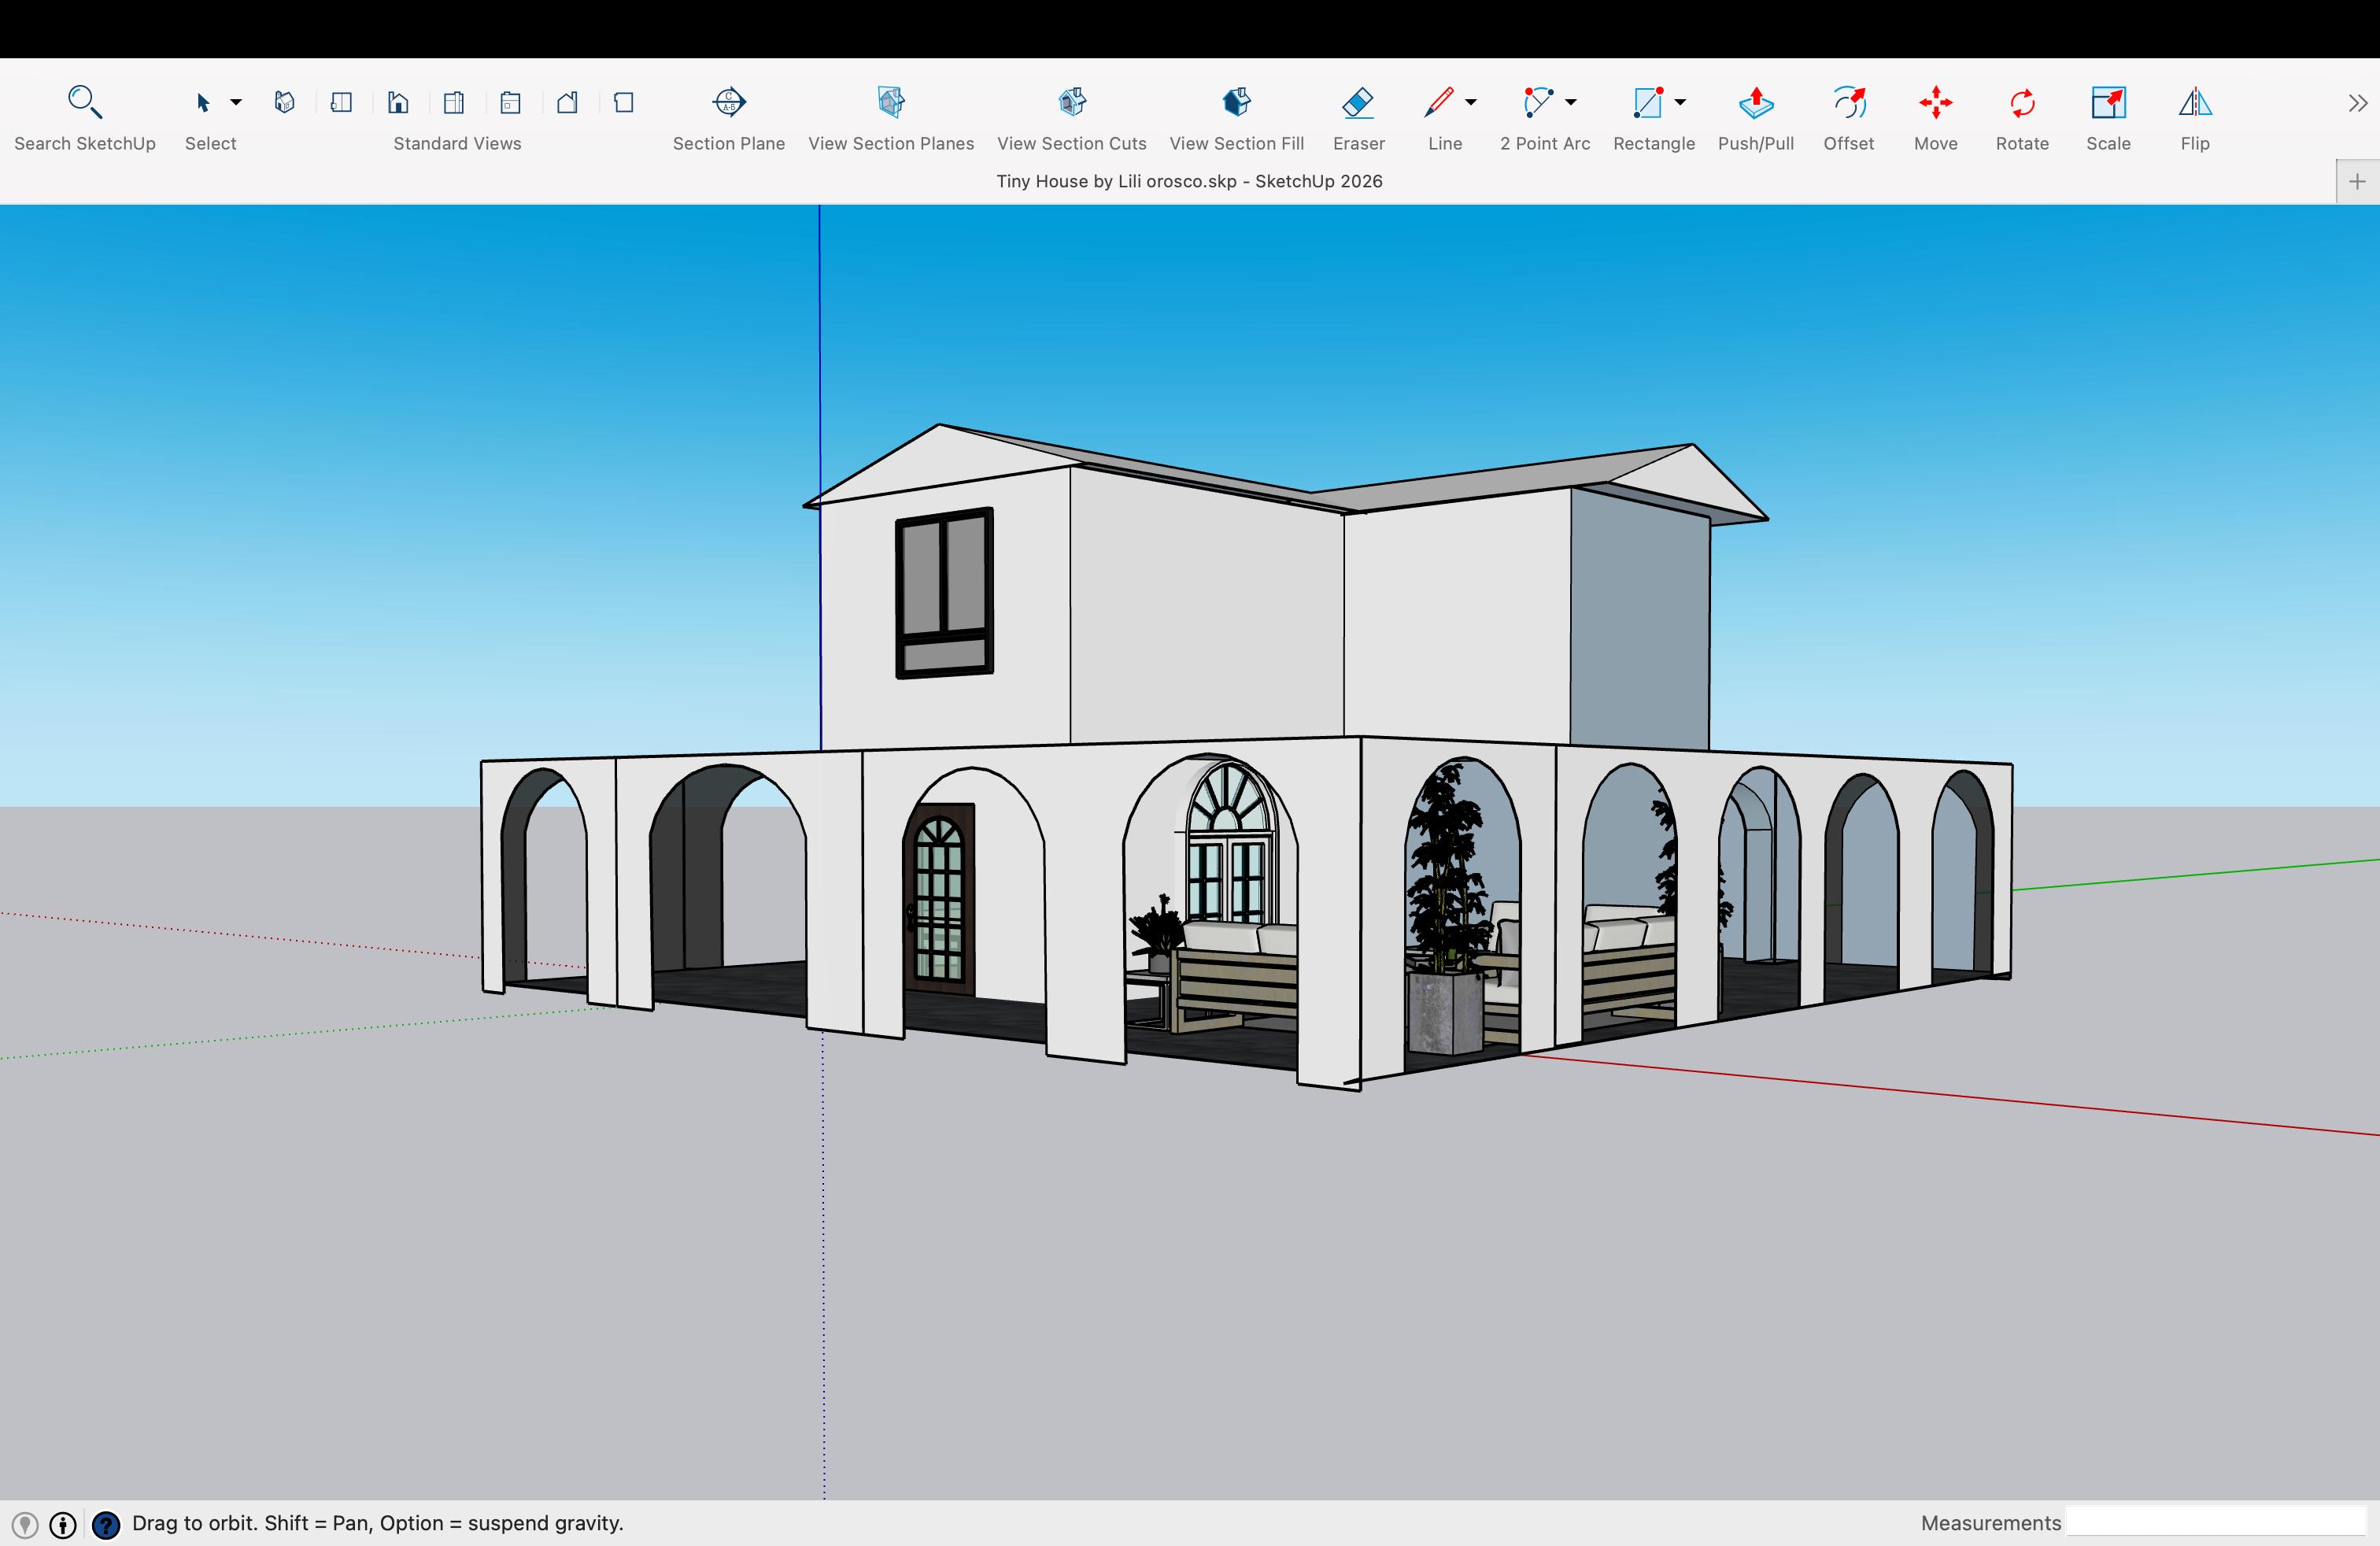Open the Rectangle tool dropdown arrow

(1680, 102)
